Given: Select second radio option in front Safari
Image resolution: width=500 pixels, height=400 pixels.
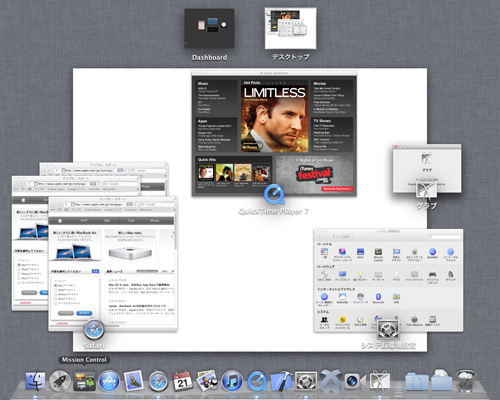Looking at the screenshot, I should pyautogui.click(x=56, y=290).
